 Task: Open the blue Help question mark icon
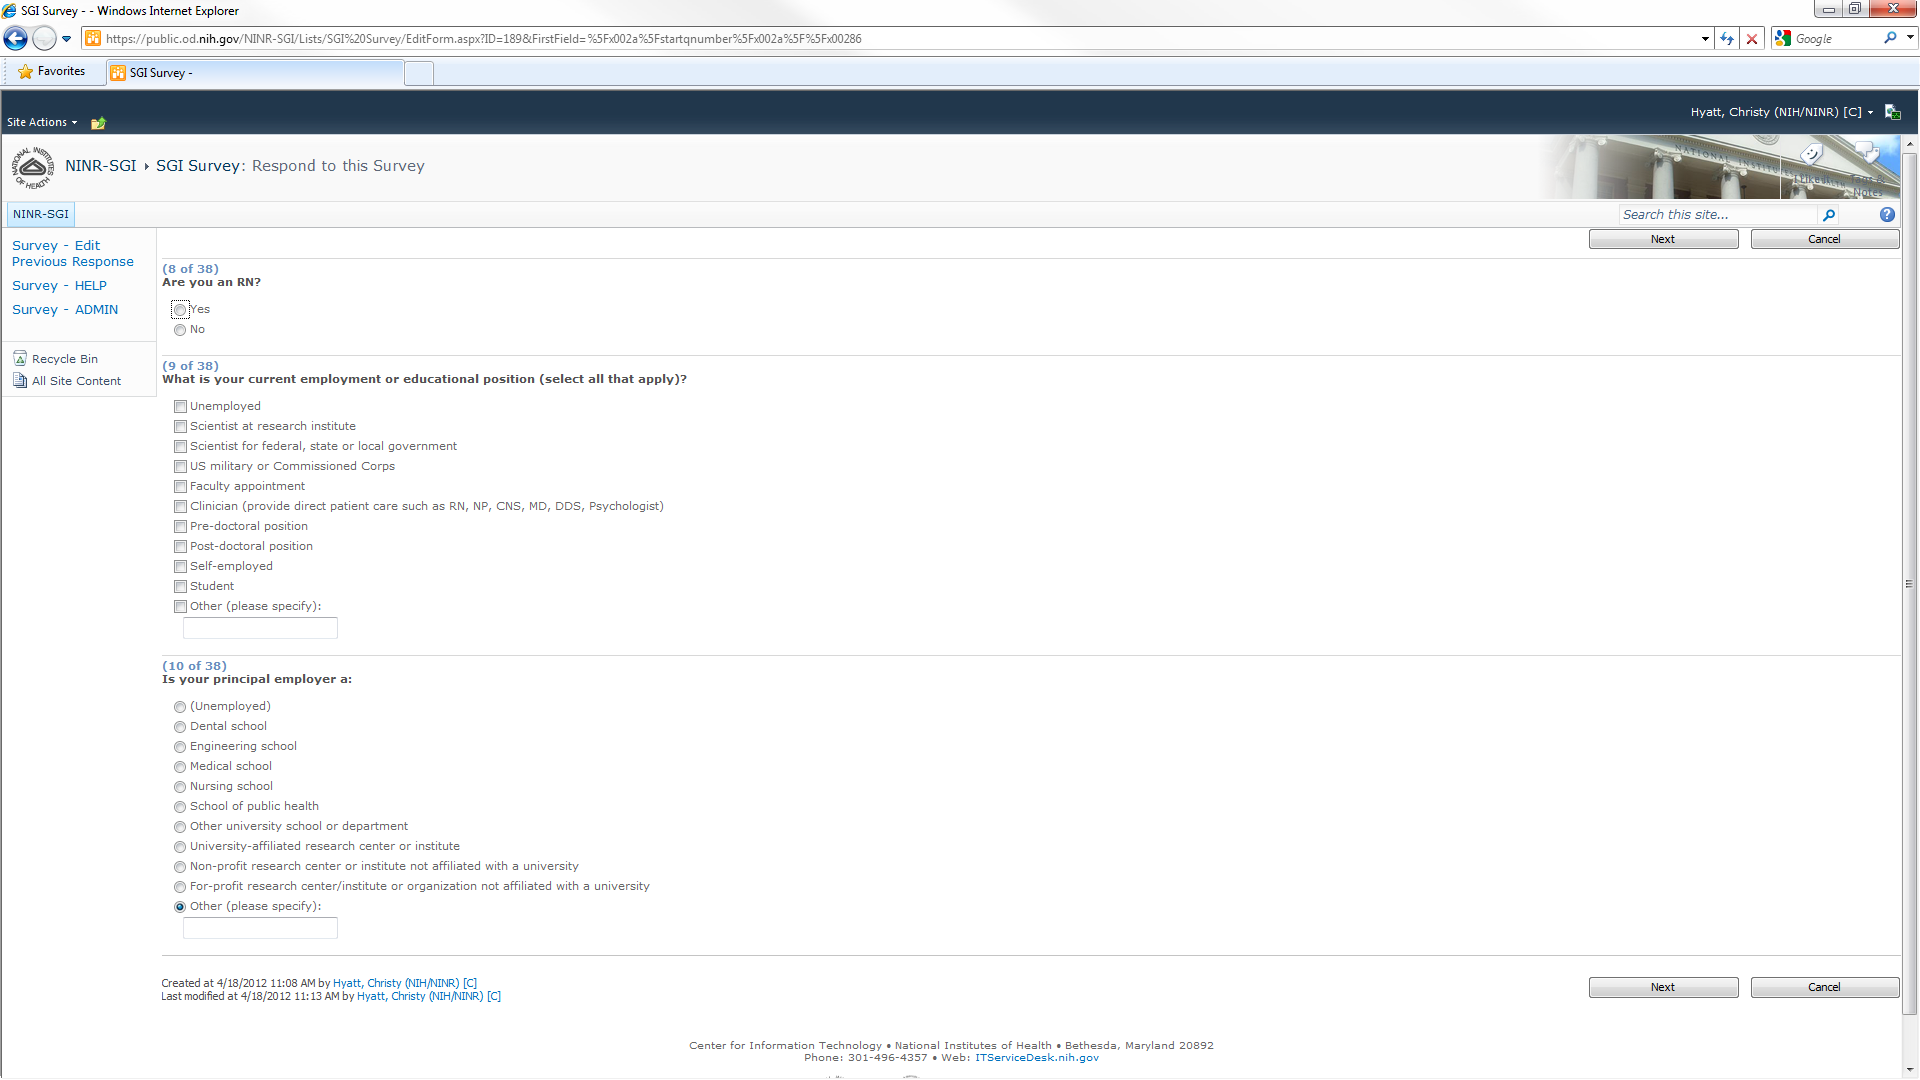(x=1887, y=215)
